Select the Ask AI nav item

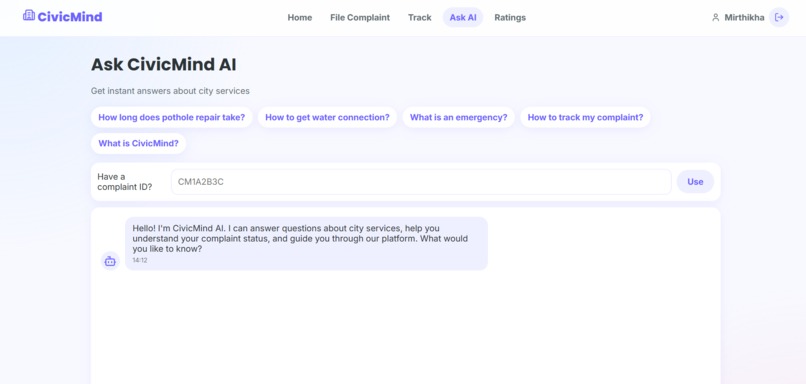coord(463,17)
